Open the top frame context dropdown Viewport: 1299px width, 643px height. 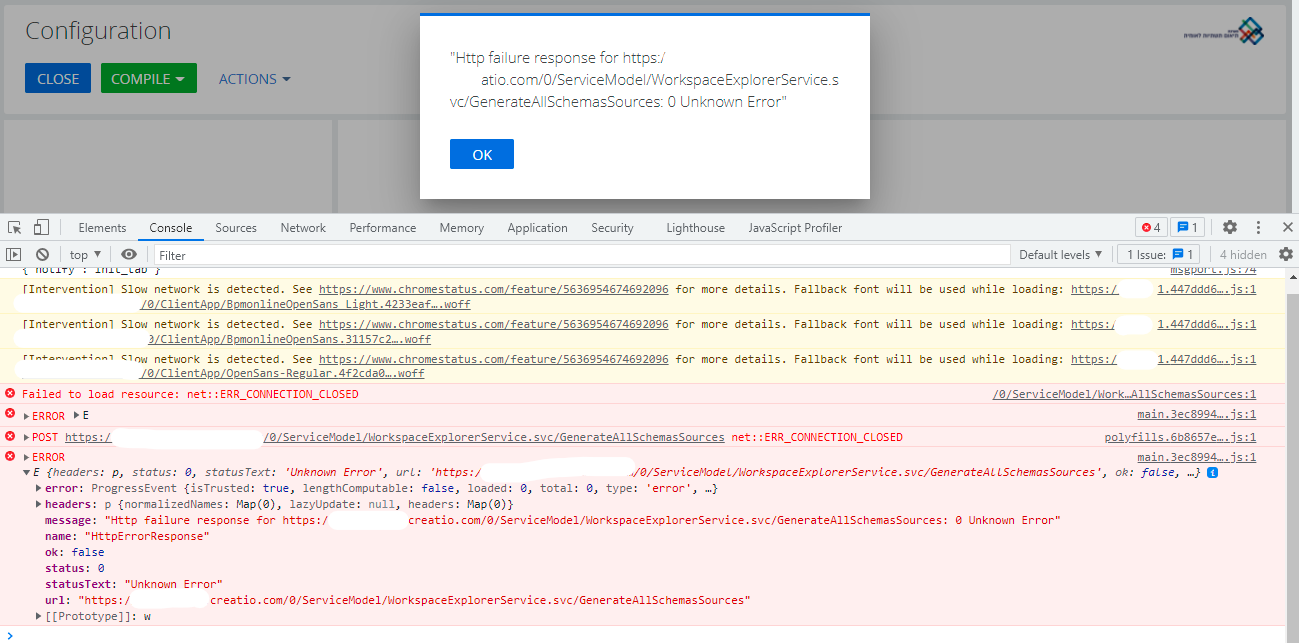click(83, 254)
